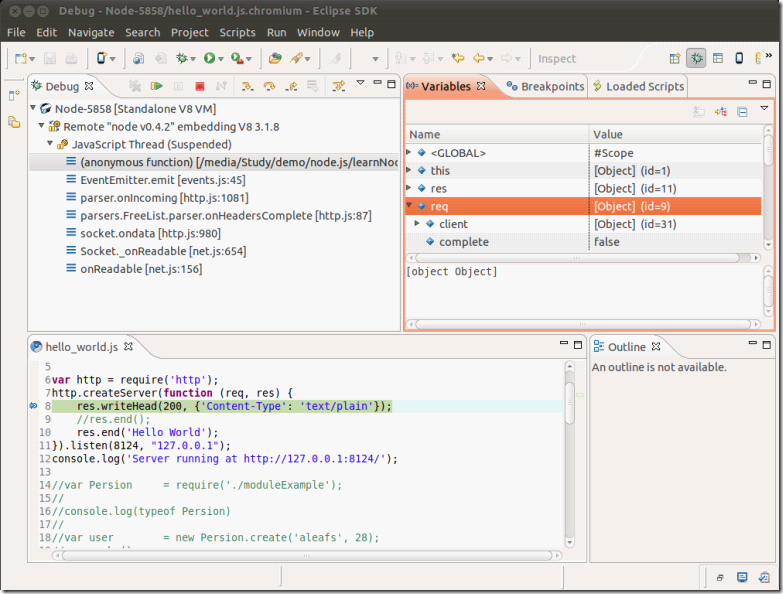The width and height of the screenshot is (783, 594).
Task: Click the Inspect toolbar button
Action: [557, 59]
